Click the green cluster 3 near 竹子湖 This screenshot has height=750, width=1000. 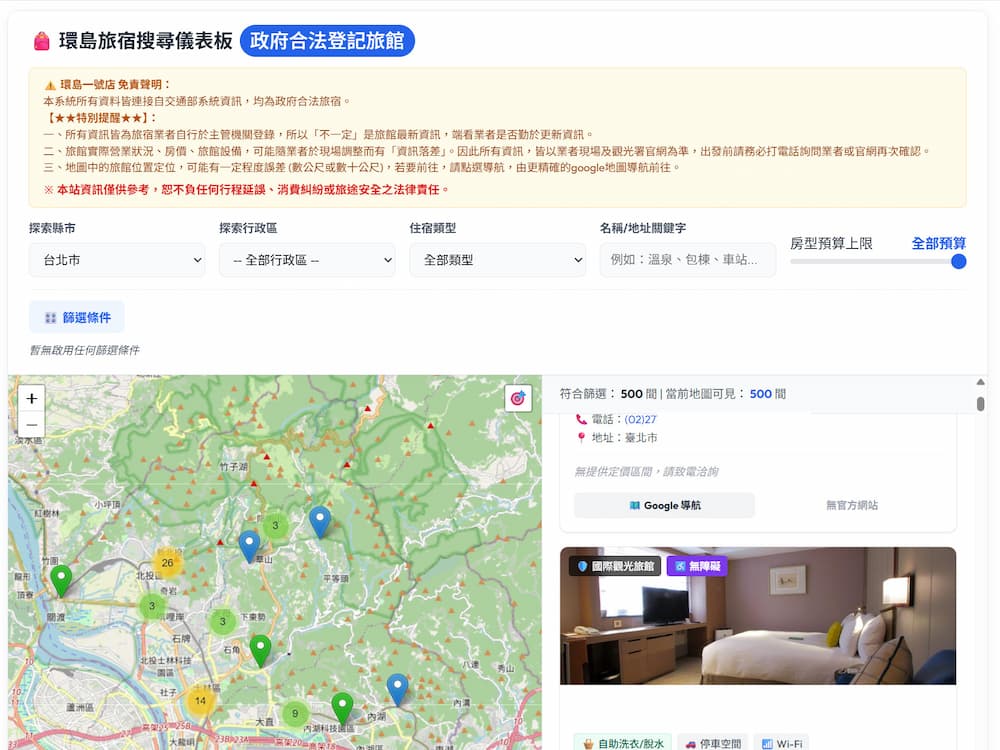coord(276,526)
